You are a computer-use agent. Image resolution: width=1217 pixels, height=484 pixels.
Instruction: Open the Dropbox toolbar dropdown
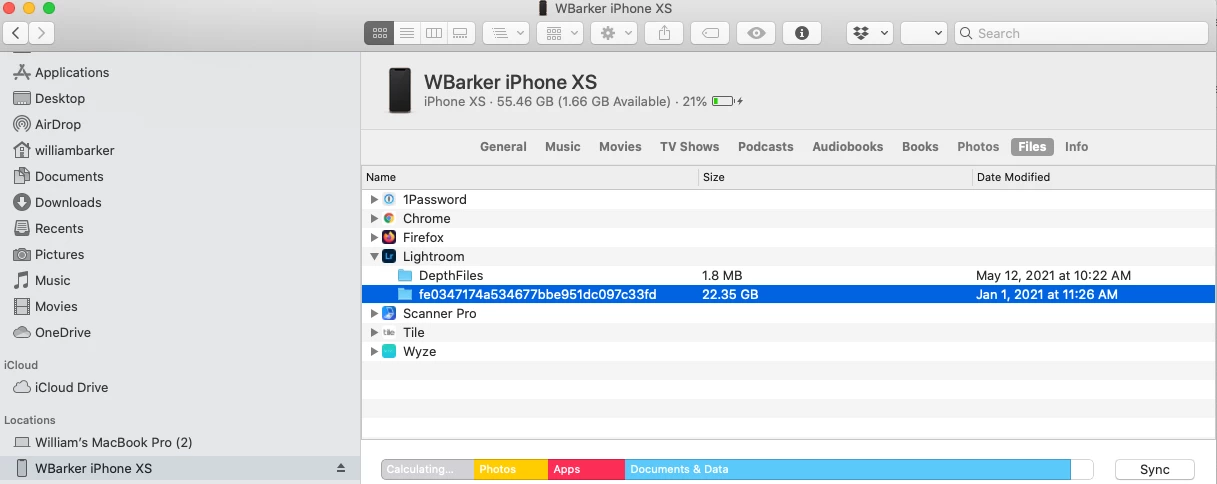click(870, 33)
